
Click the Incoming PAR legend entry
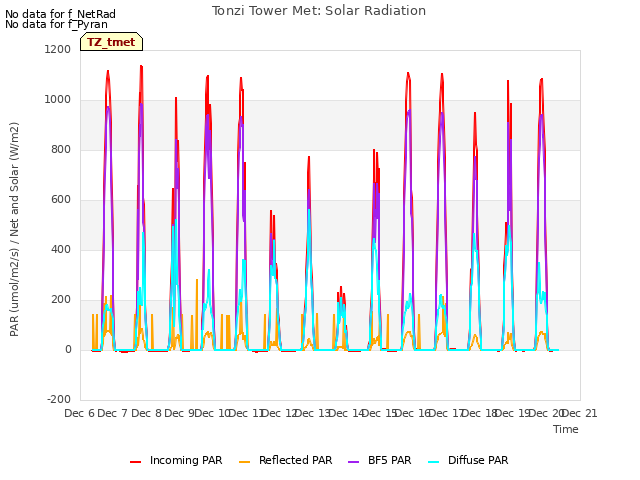point(176,460)
